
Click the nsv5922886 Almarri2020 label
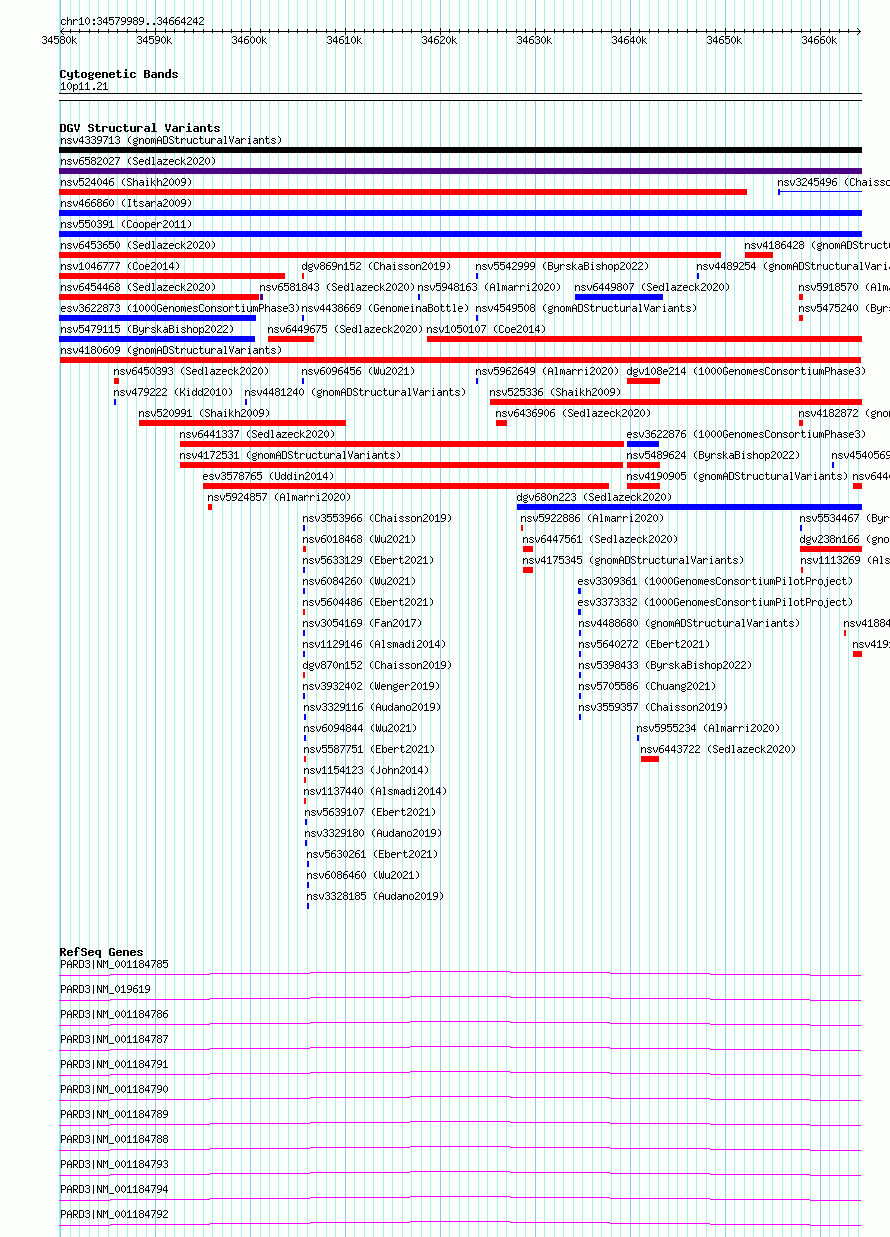pyautogui.click(x=593, y=518)
